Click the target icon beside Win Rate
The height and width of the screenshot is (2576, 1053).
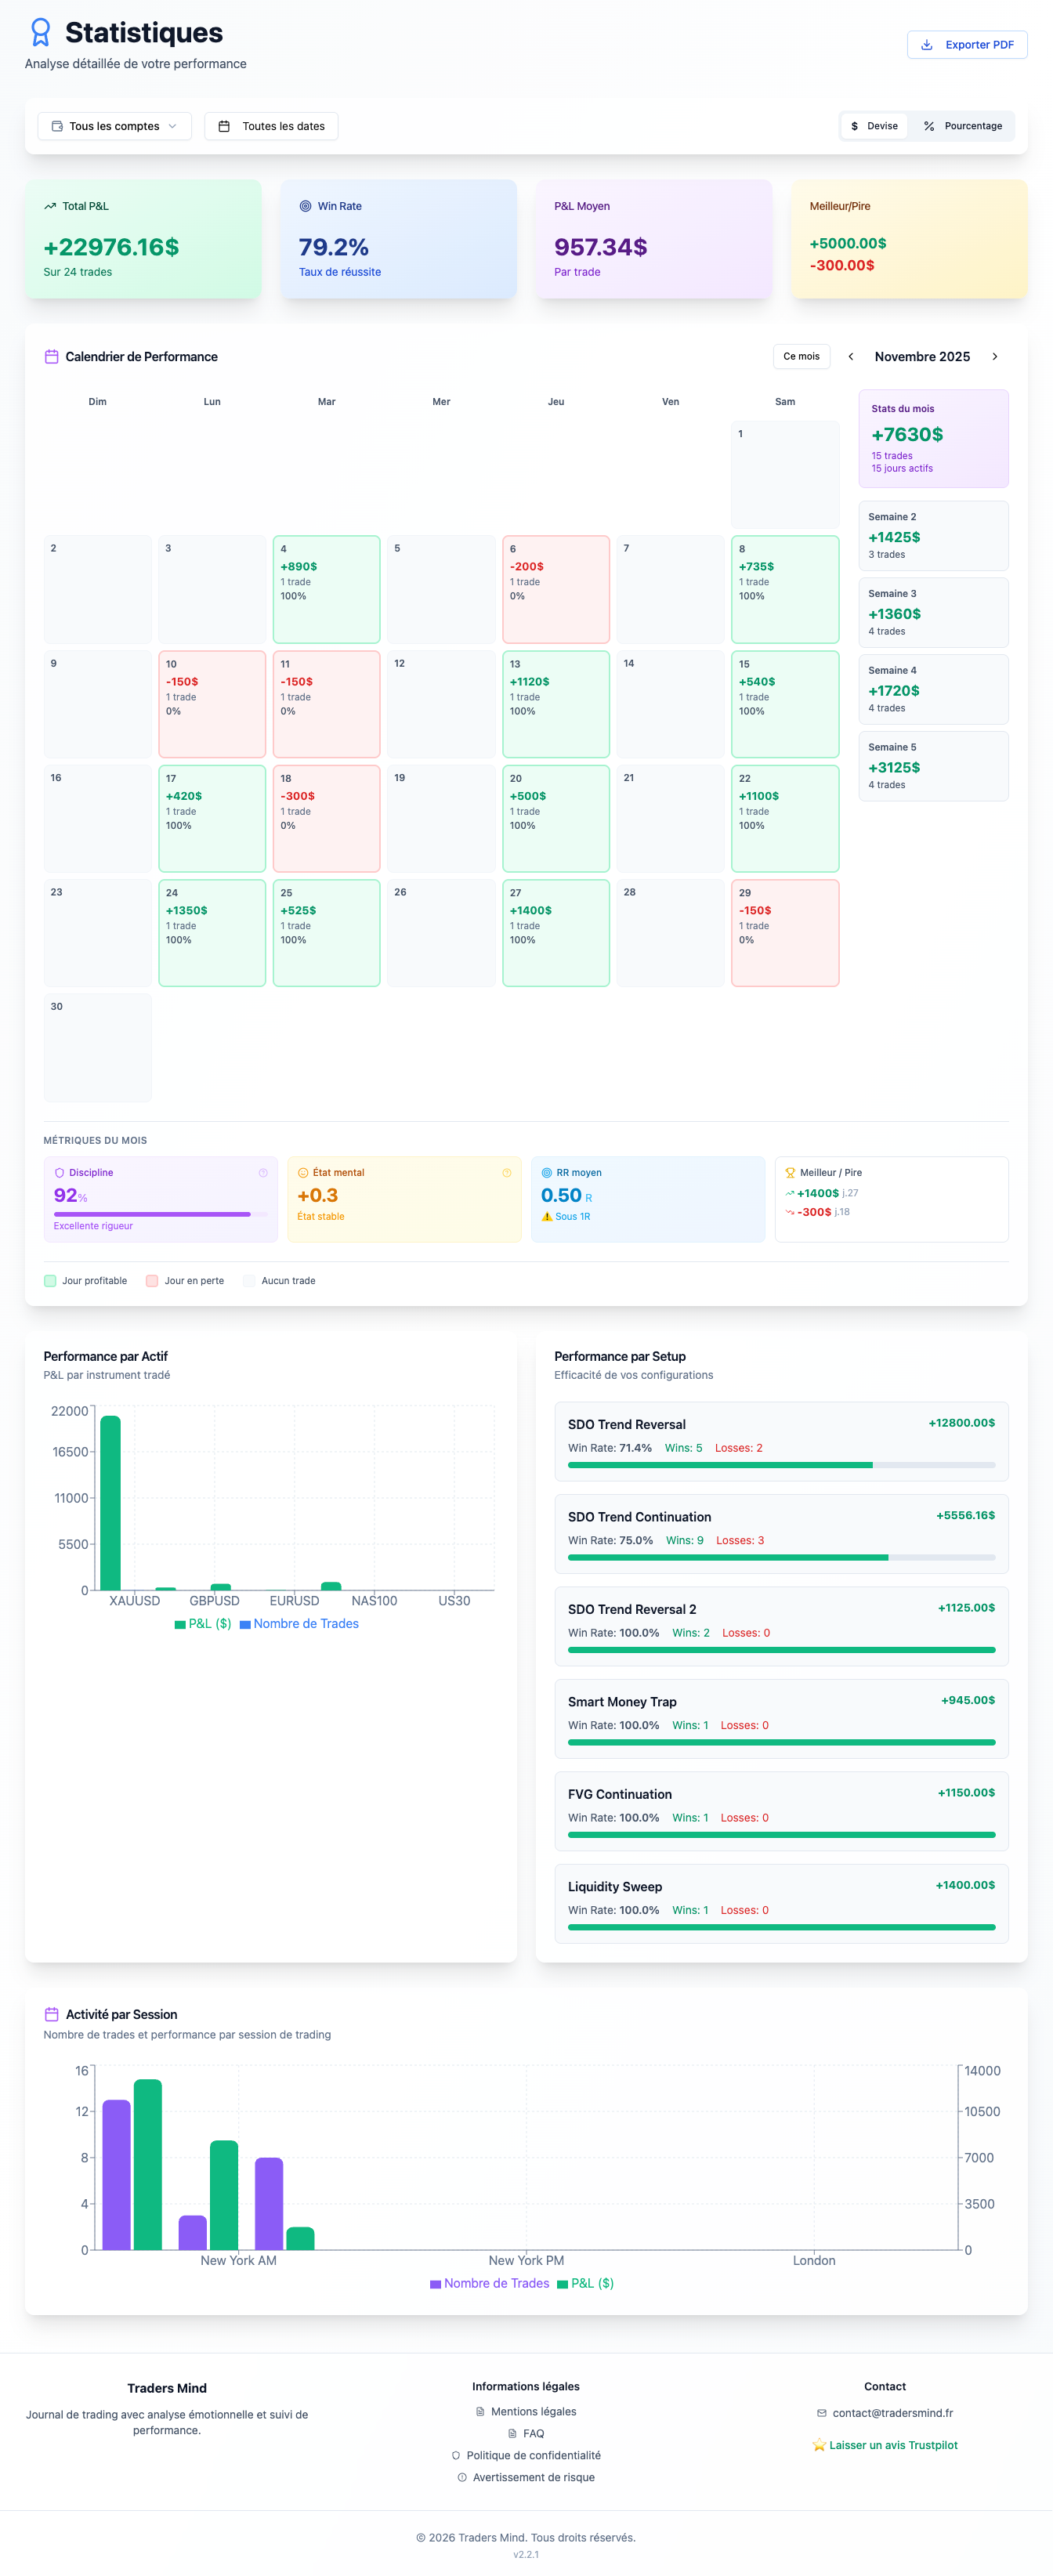tap(305, 206)
